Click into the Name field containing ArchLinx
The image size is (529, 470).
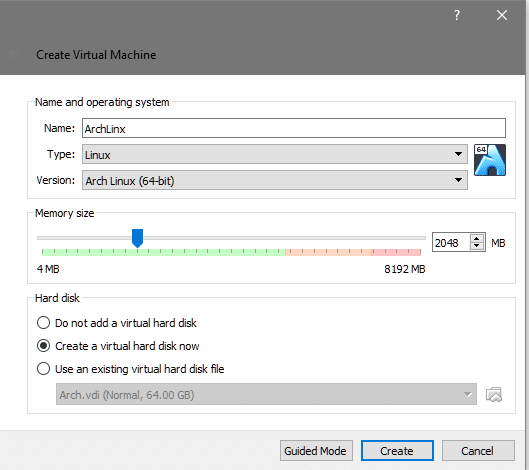pyautogui.click(x=294, y=128)
